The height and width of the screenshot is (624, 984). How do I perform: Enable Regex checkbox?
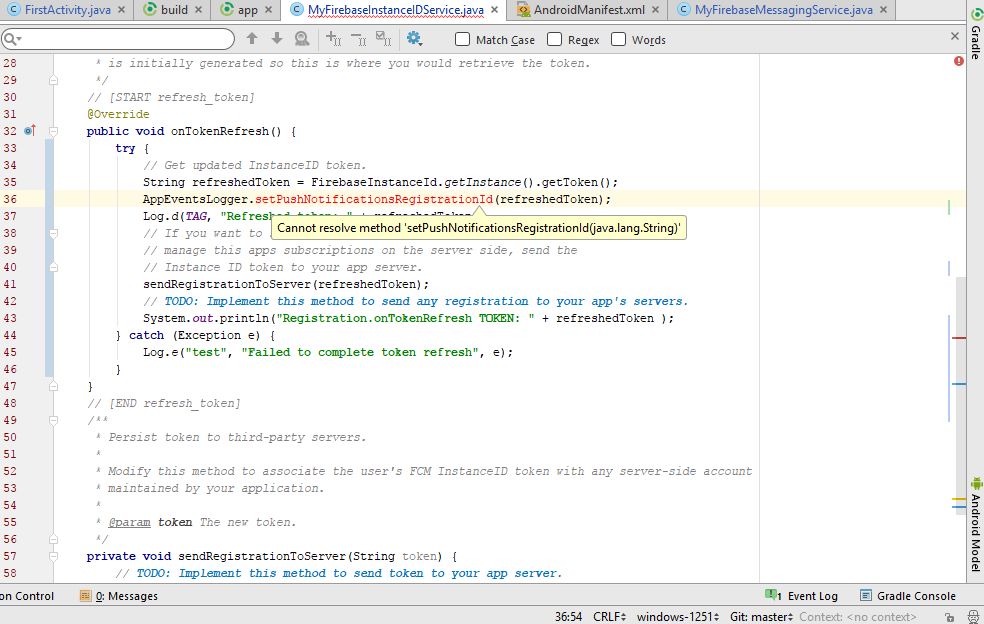[554, 40]
